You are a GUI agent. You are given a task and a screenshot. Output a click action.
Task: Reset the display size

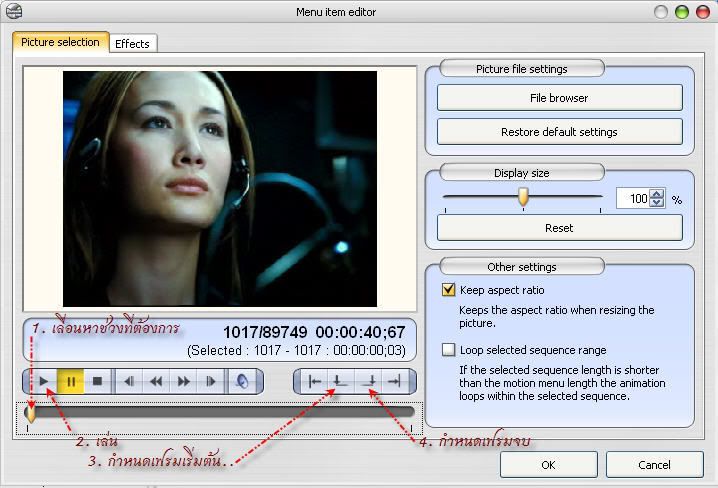(560, 228)
